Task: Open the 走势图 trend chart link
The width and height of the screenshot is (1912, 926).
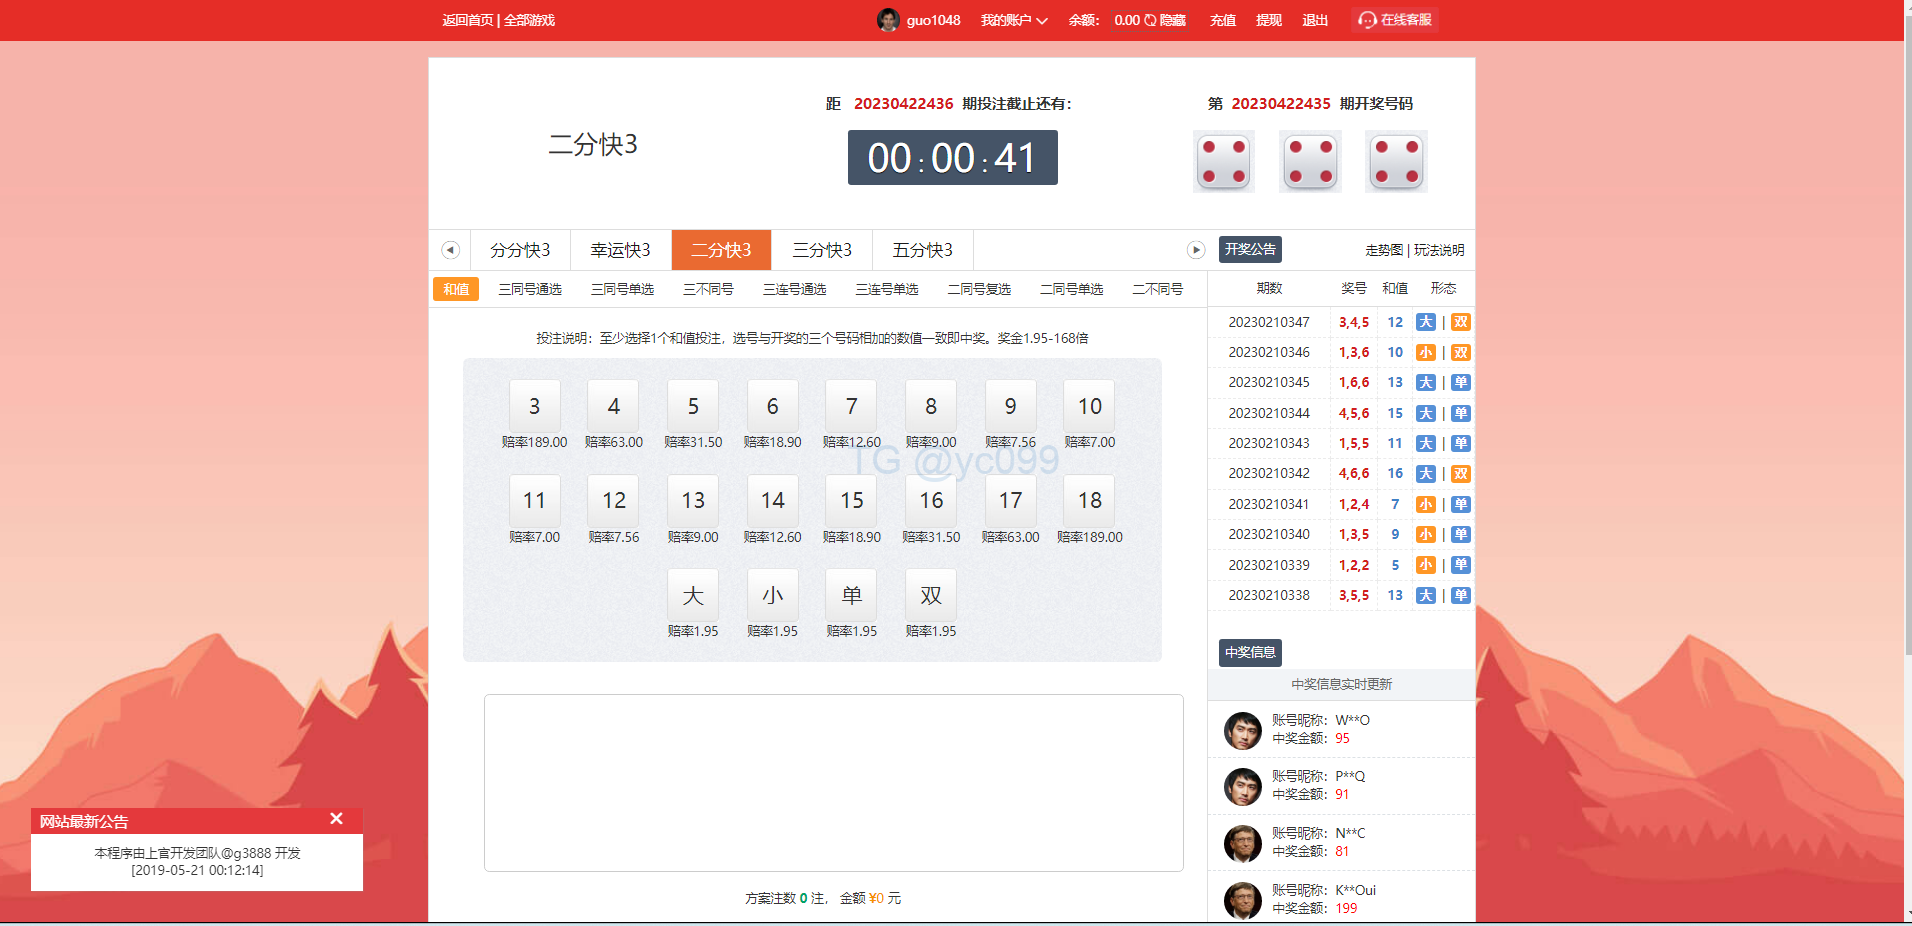Action: pos(1383,250)
